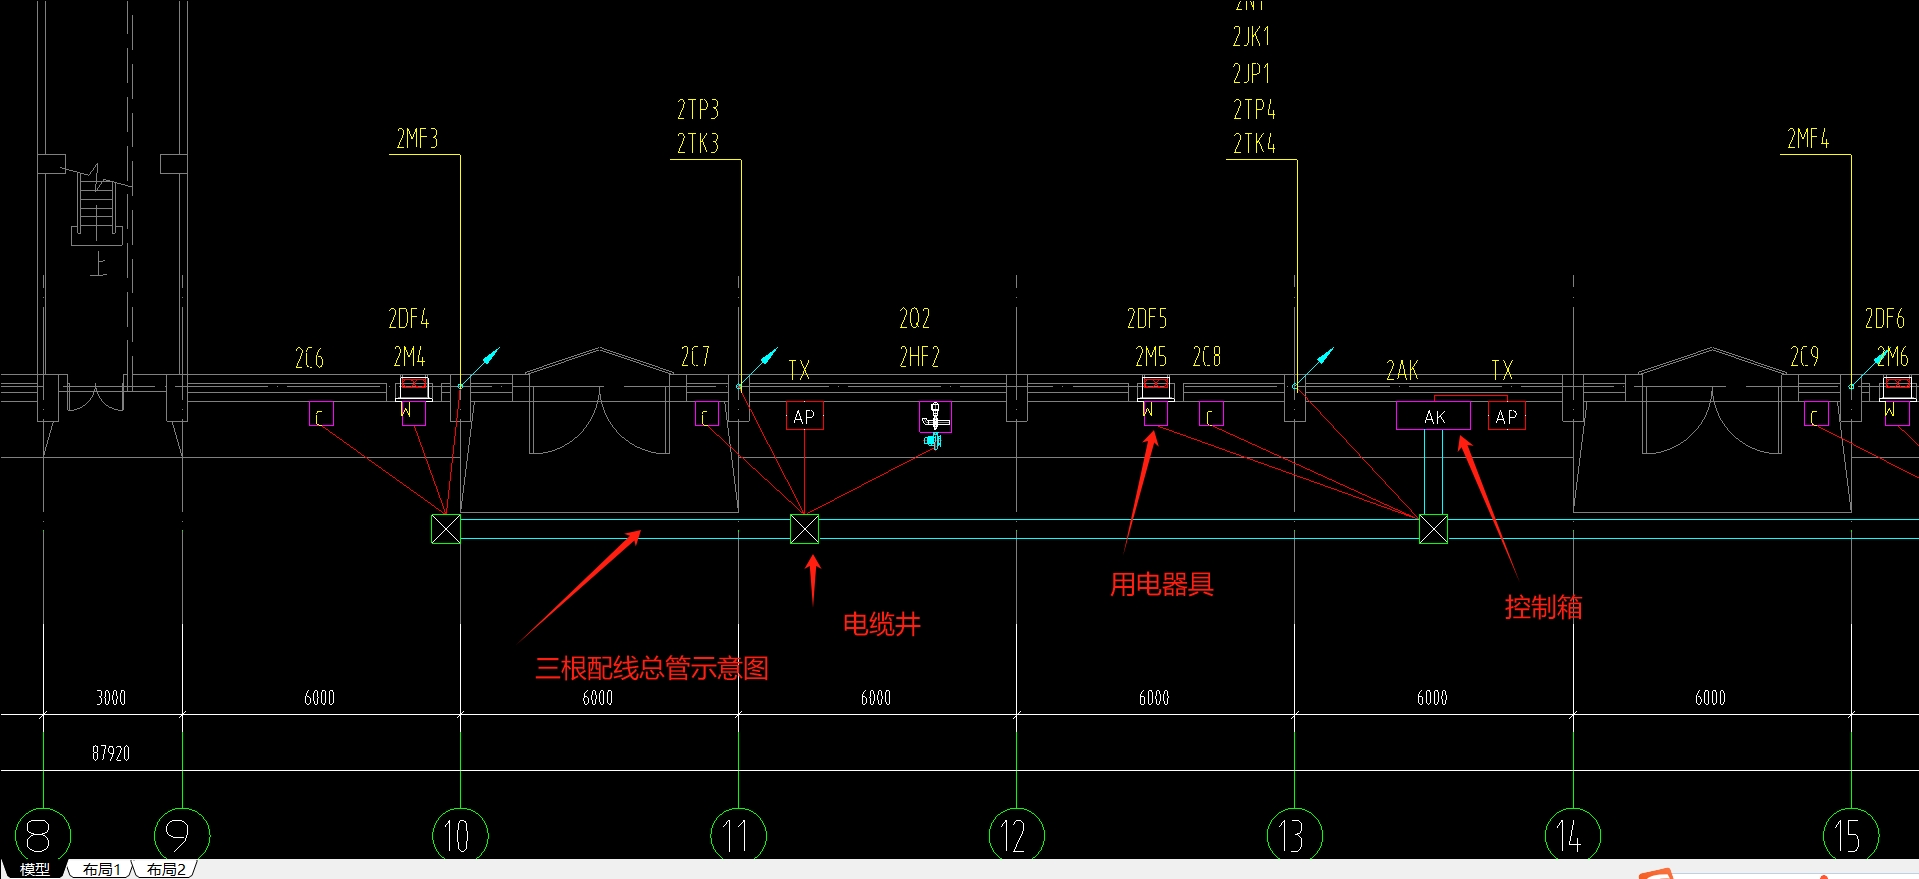Image resolution: width=1919 pixels, height=879 pixels.
Task: Select the C socket box under 2C7
Action: click(x=706, y=414)
